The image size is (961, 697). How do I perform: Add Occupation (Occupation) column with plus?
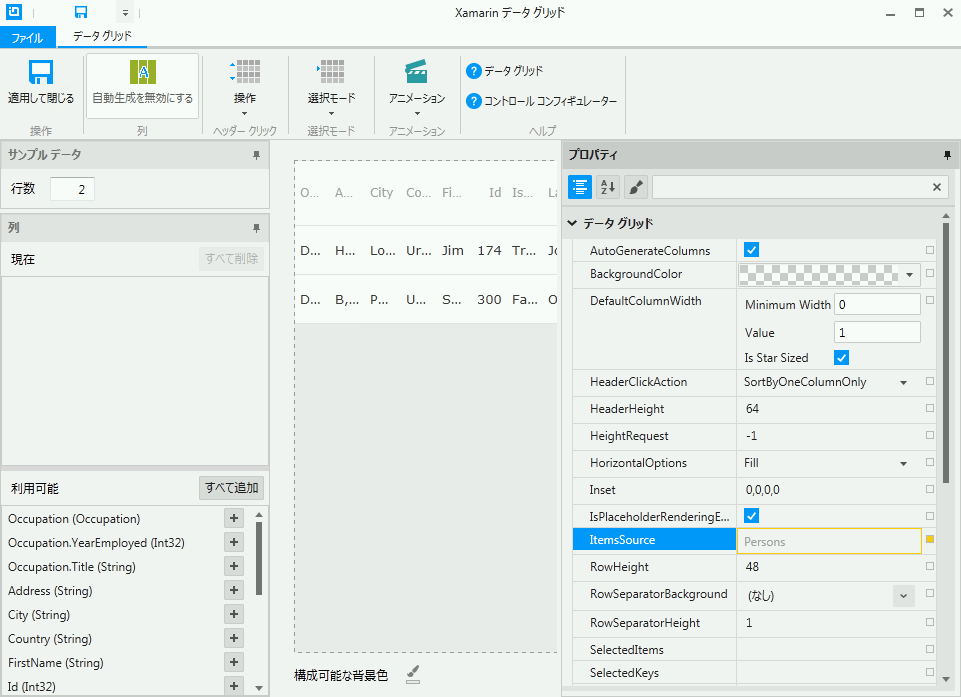[234, 519]
